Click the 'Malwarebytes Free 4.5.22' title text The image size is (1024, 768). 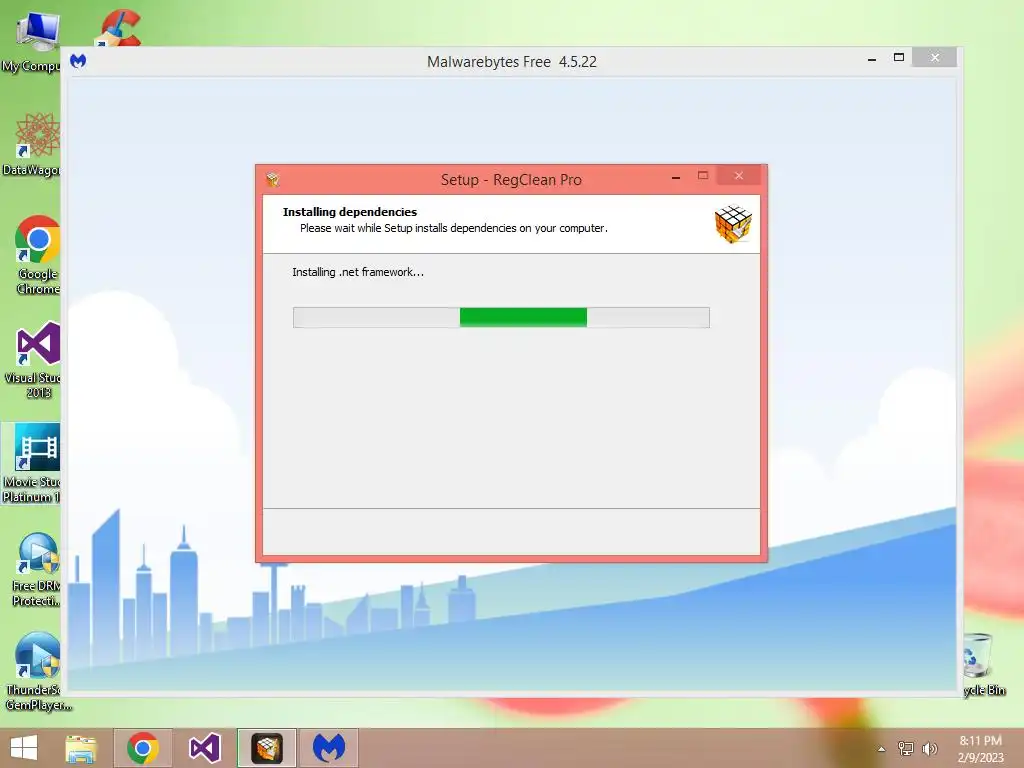click(x=512, y=62)
